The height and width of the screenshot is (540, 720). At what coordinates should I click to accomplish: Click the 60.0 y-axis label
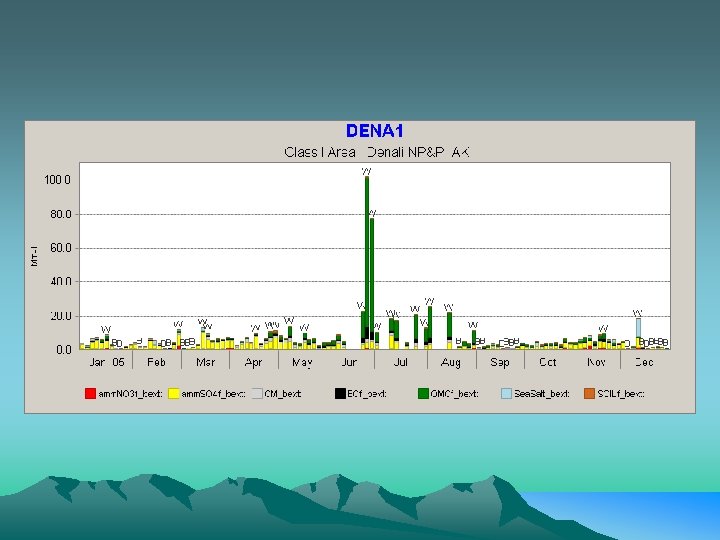point(61,248)
